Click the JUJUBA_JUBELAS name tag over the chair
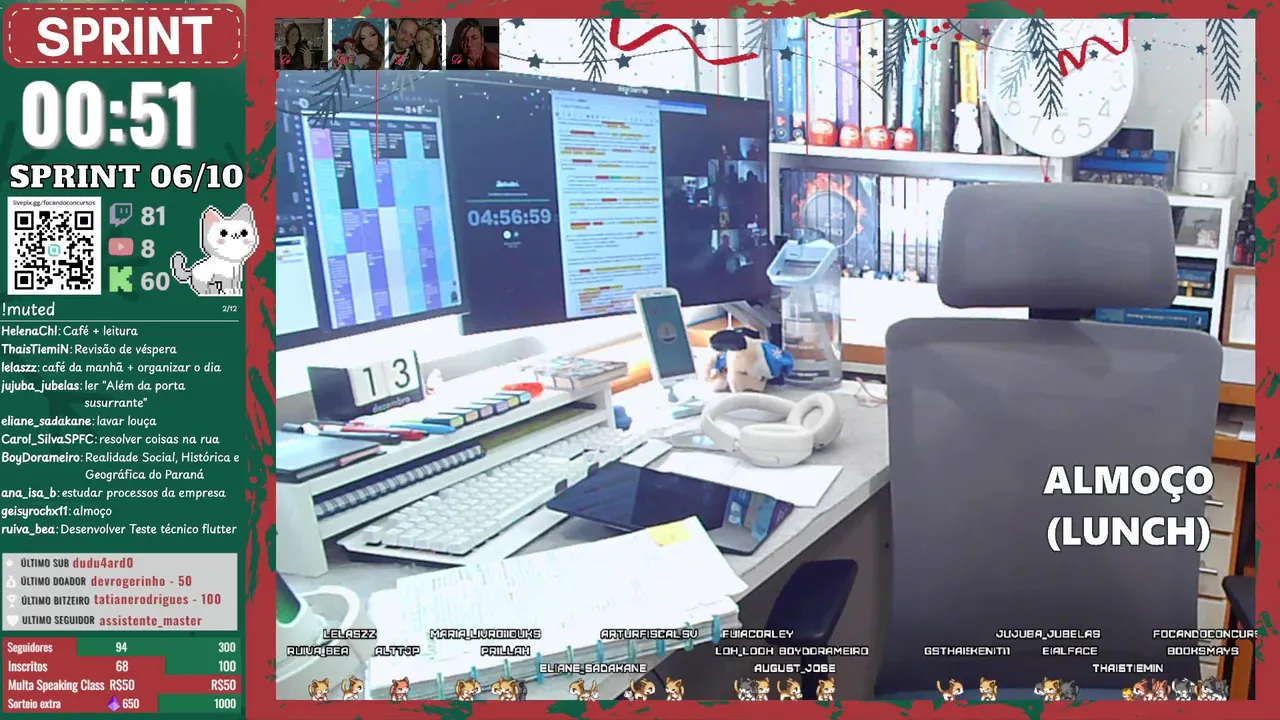Screen dimensions: 1280x720 [1048, 634]
